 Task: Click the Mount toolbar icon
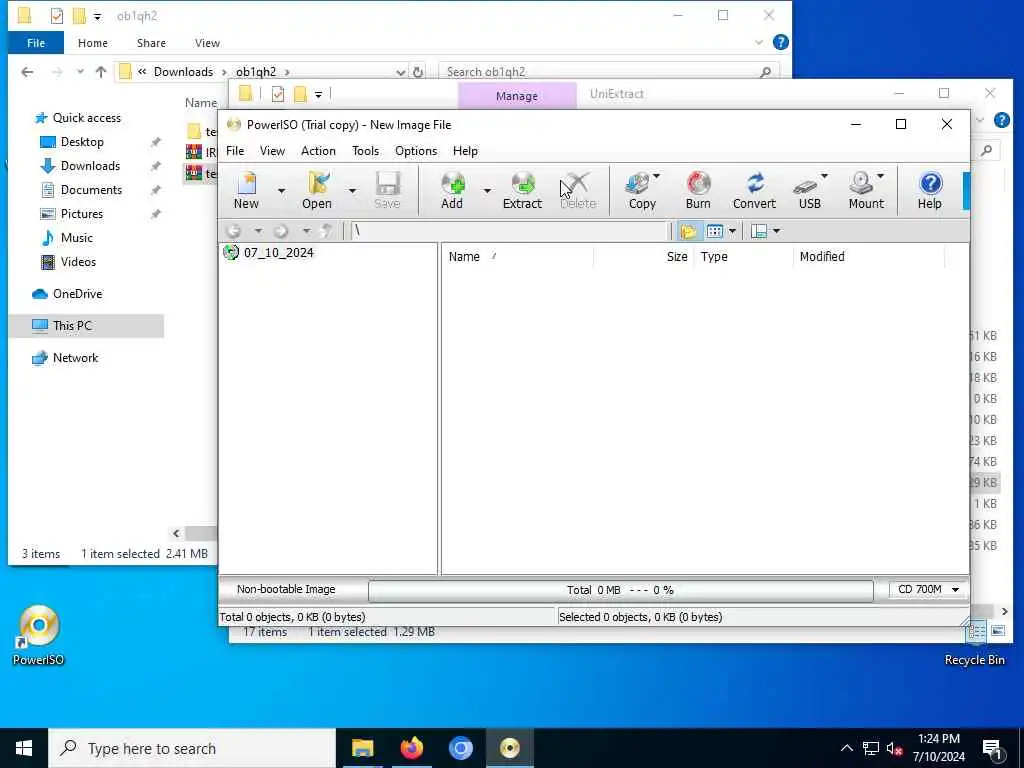coord(865,190)
